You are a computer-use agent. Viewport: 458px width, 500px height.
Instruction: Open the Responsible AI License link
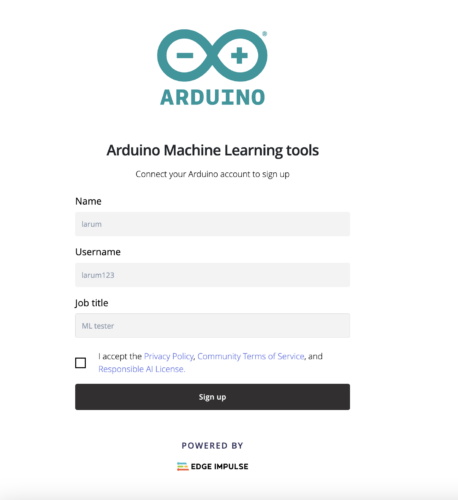[x=142, y=369]
